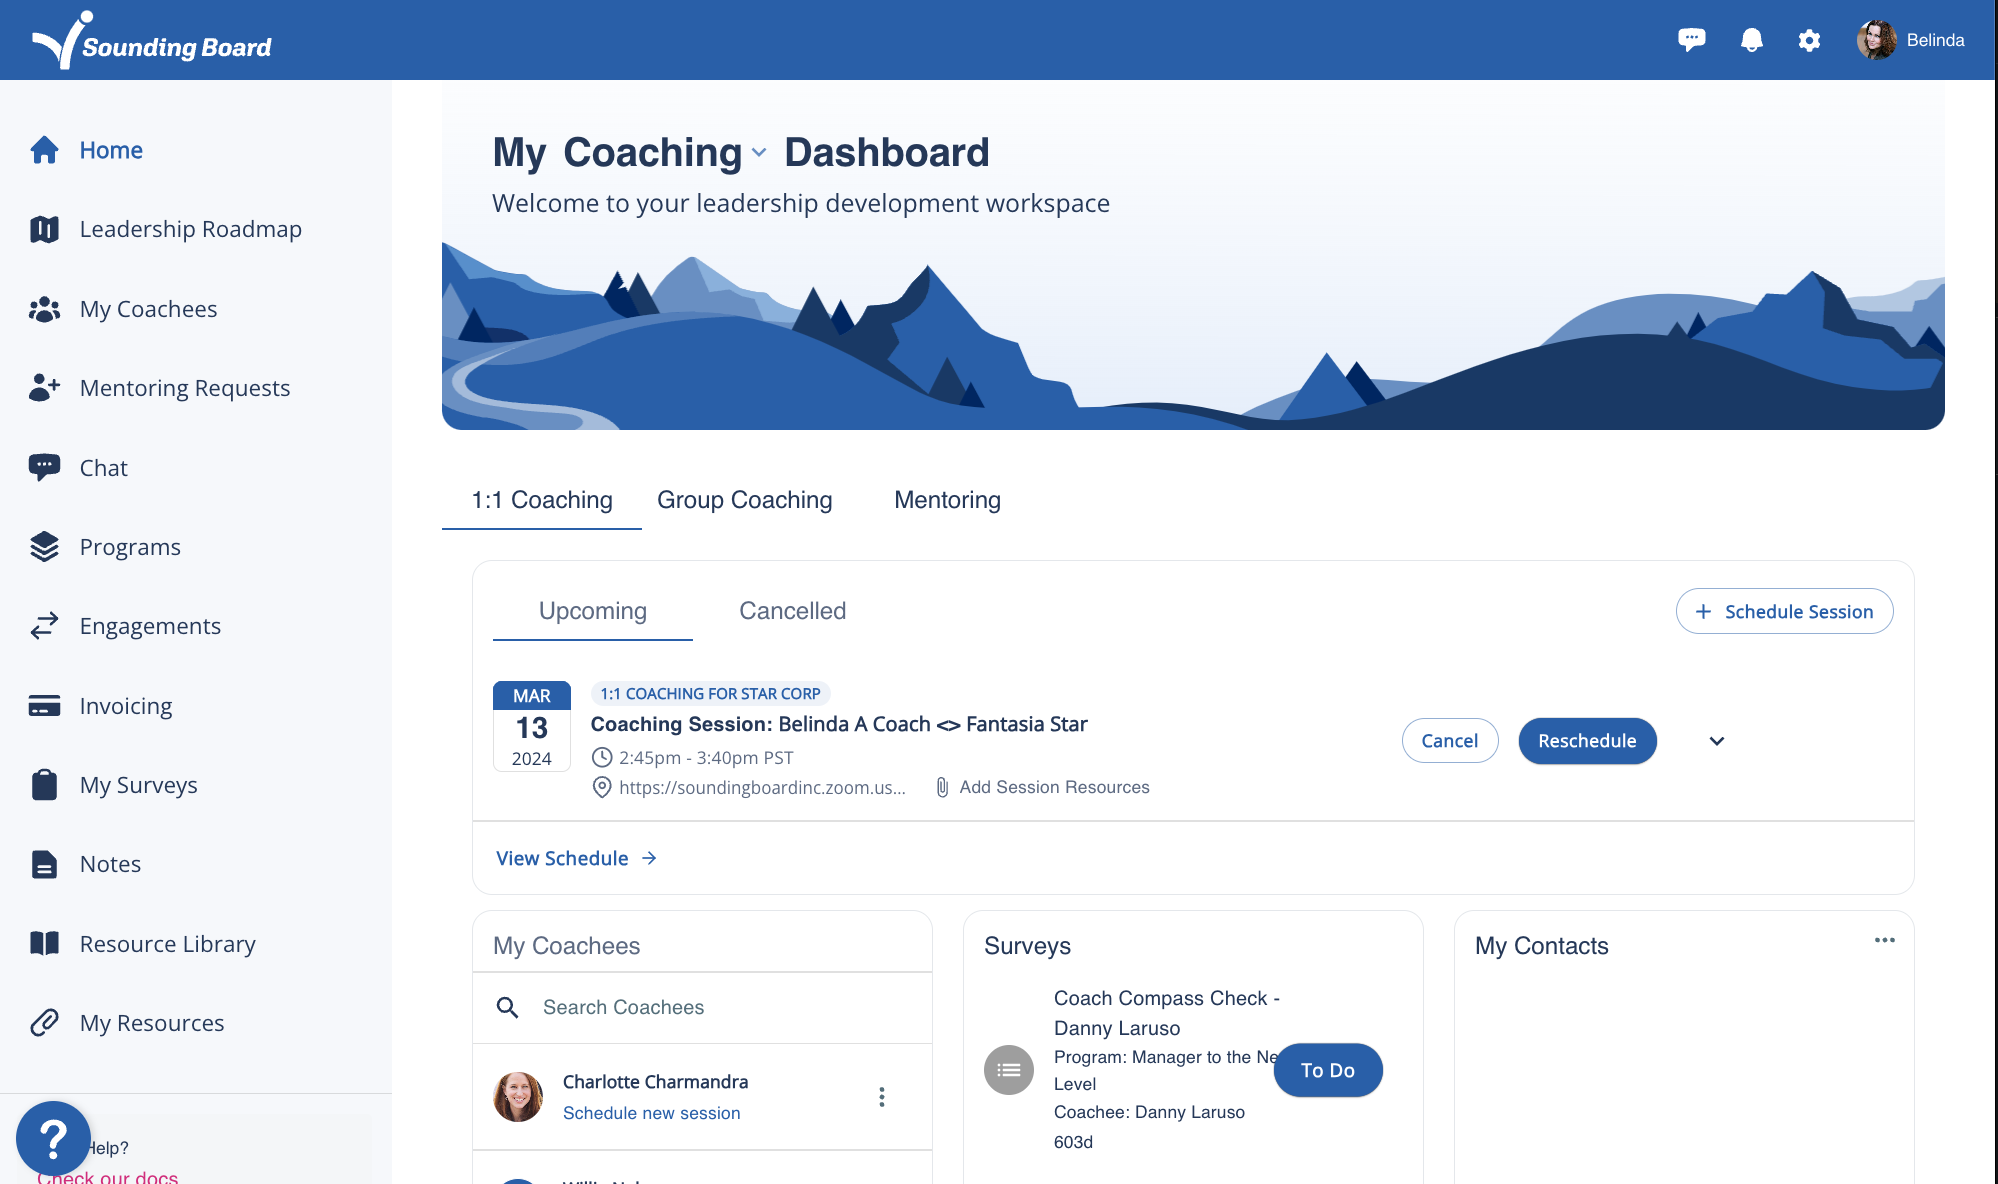Switch to the Group Coaching tab
Viewport: 1998px width, 1184px height.
tap(744, 500)
